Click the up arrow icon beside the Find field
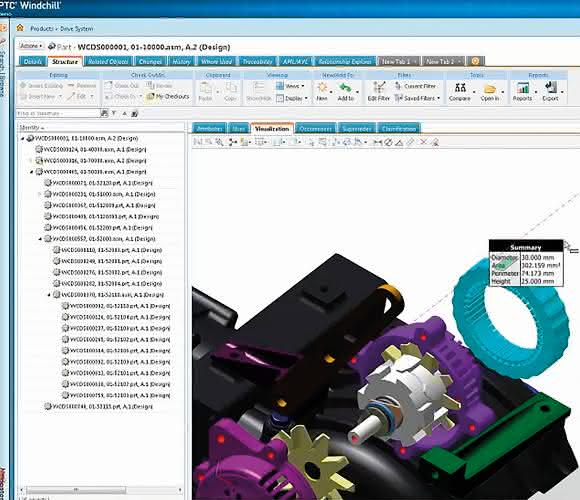This screenshot has height=500, width=580. (x=124, y=113)
